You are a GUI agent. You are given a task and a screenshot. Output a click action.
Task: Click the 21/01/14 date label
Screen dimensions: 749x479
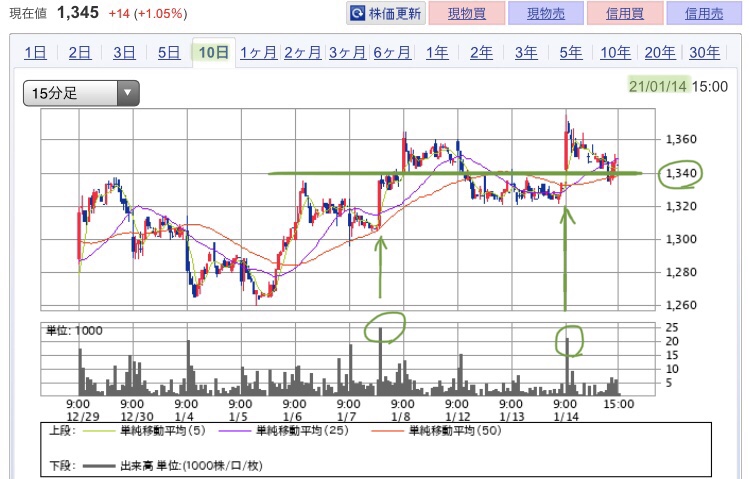click(658, 86)
